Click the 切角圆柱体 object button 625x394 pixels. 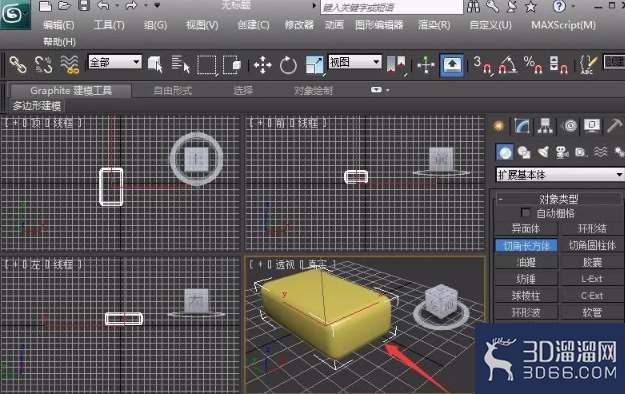(592, 246)
